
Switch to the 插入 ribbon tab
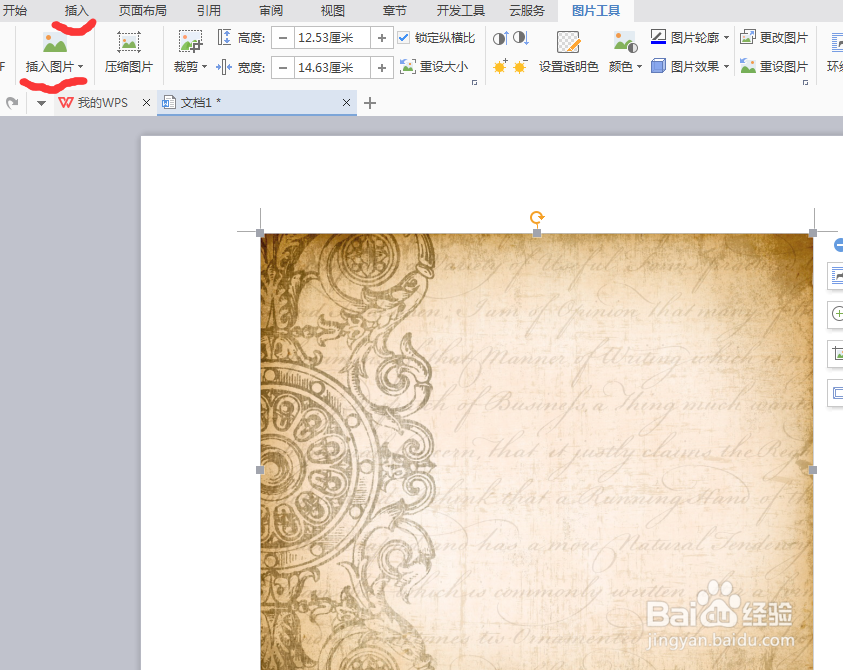tap(76, 10)
